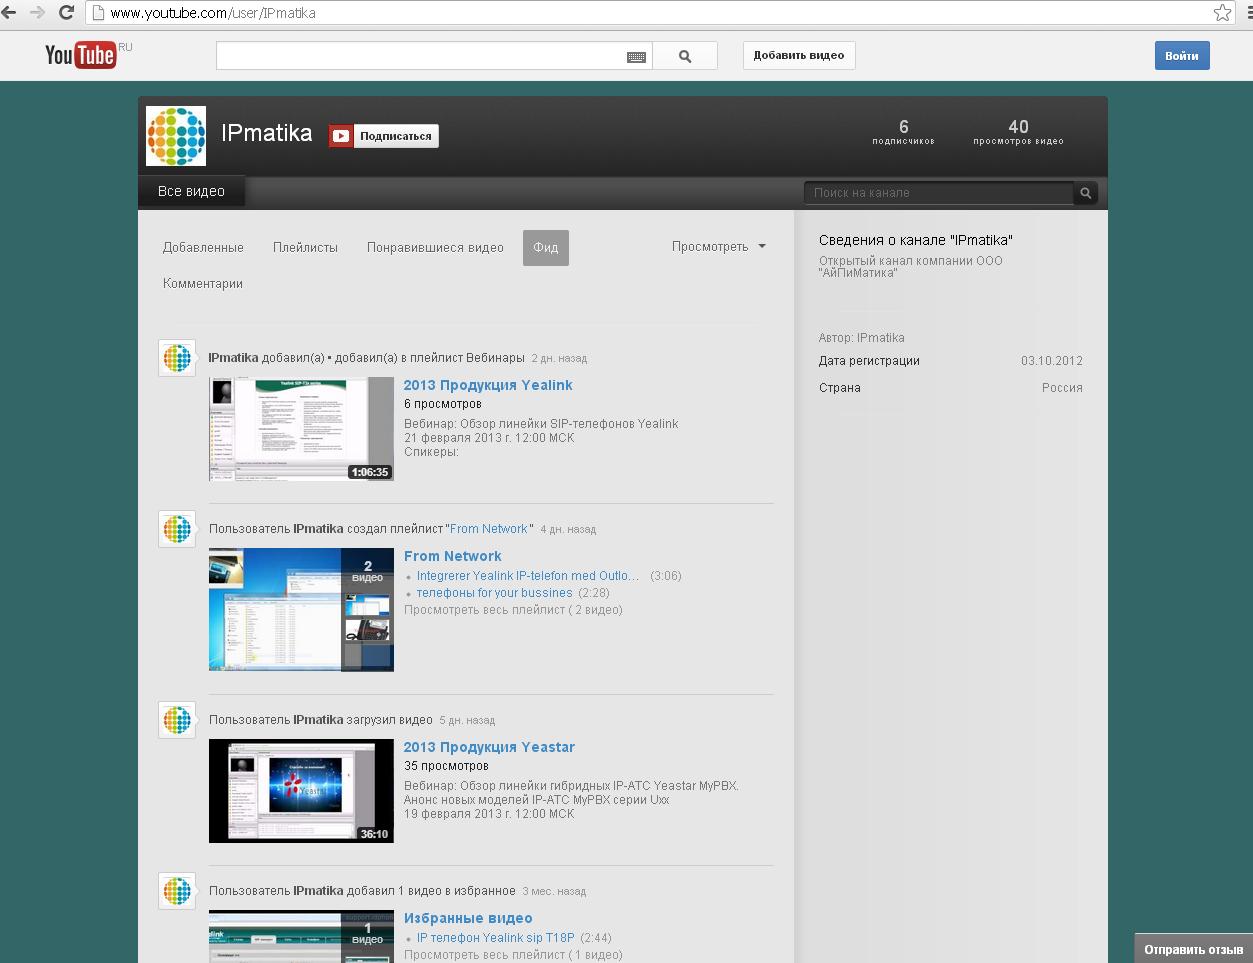The width and height of the screenshot is (1253, 963).
Task: Go back using the browser back arrow
Action: (x=10, y=13)
